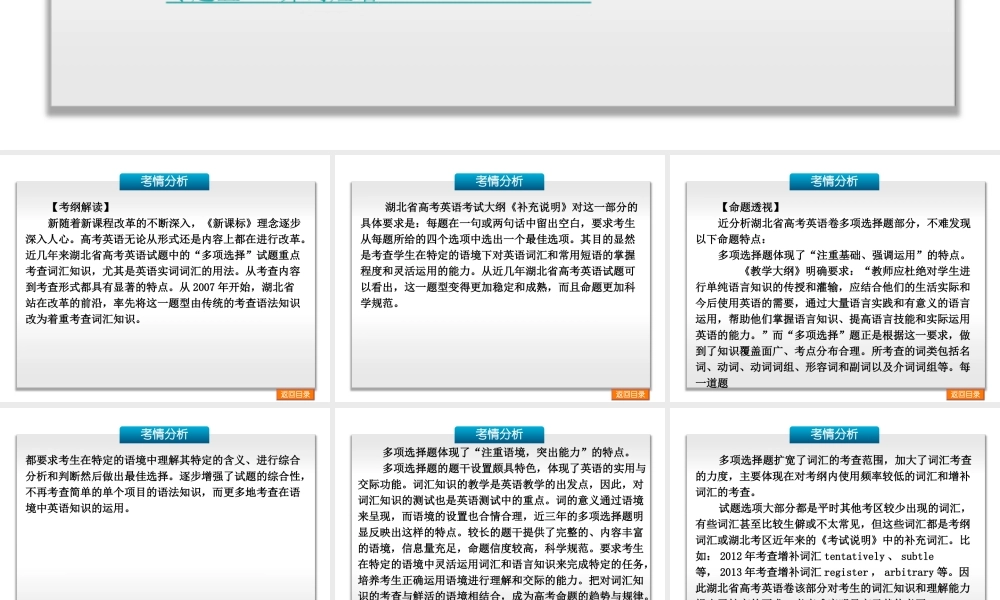Viewport: 1000px width, 600px height.
Task: Click 返回目录 on the 《补充说明》 slide
Action: click(630, 395)
